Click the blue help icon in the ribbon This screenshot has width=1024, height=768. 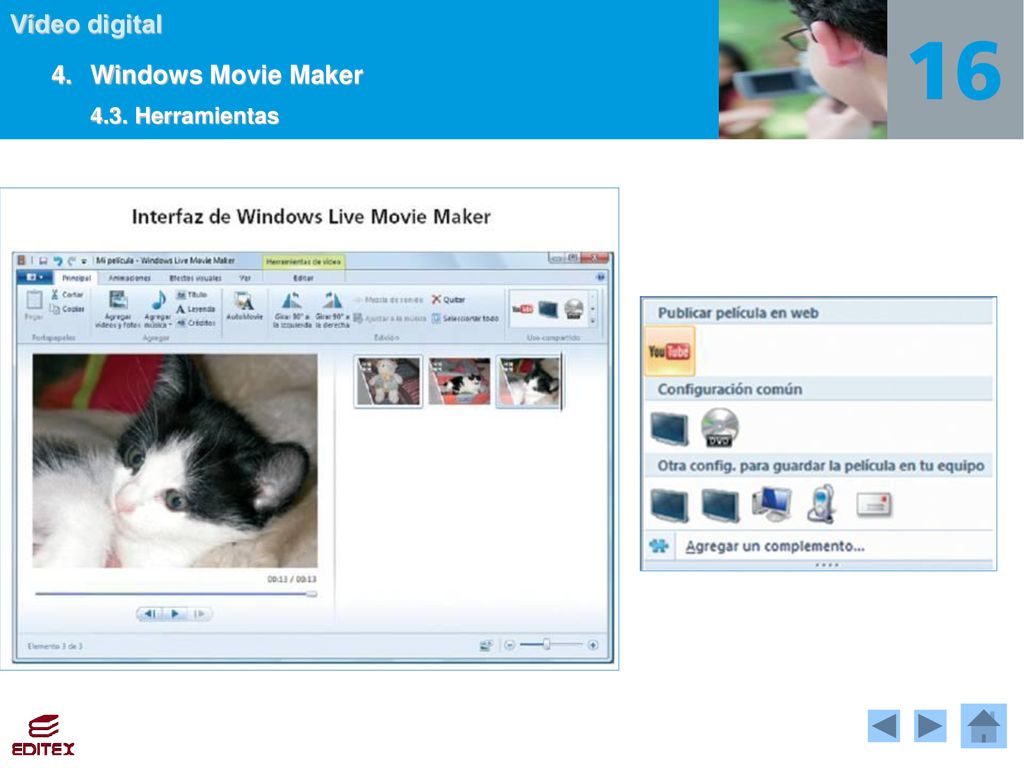coord(600,278)
